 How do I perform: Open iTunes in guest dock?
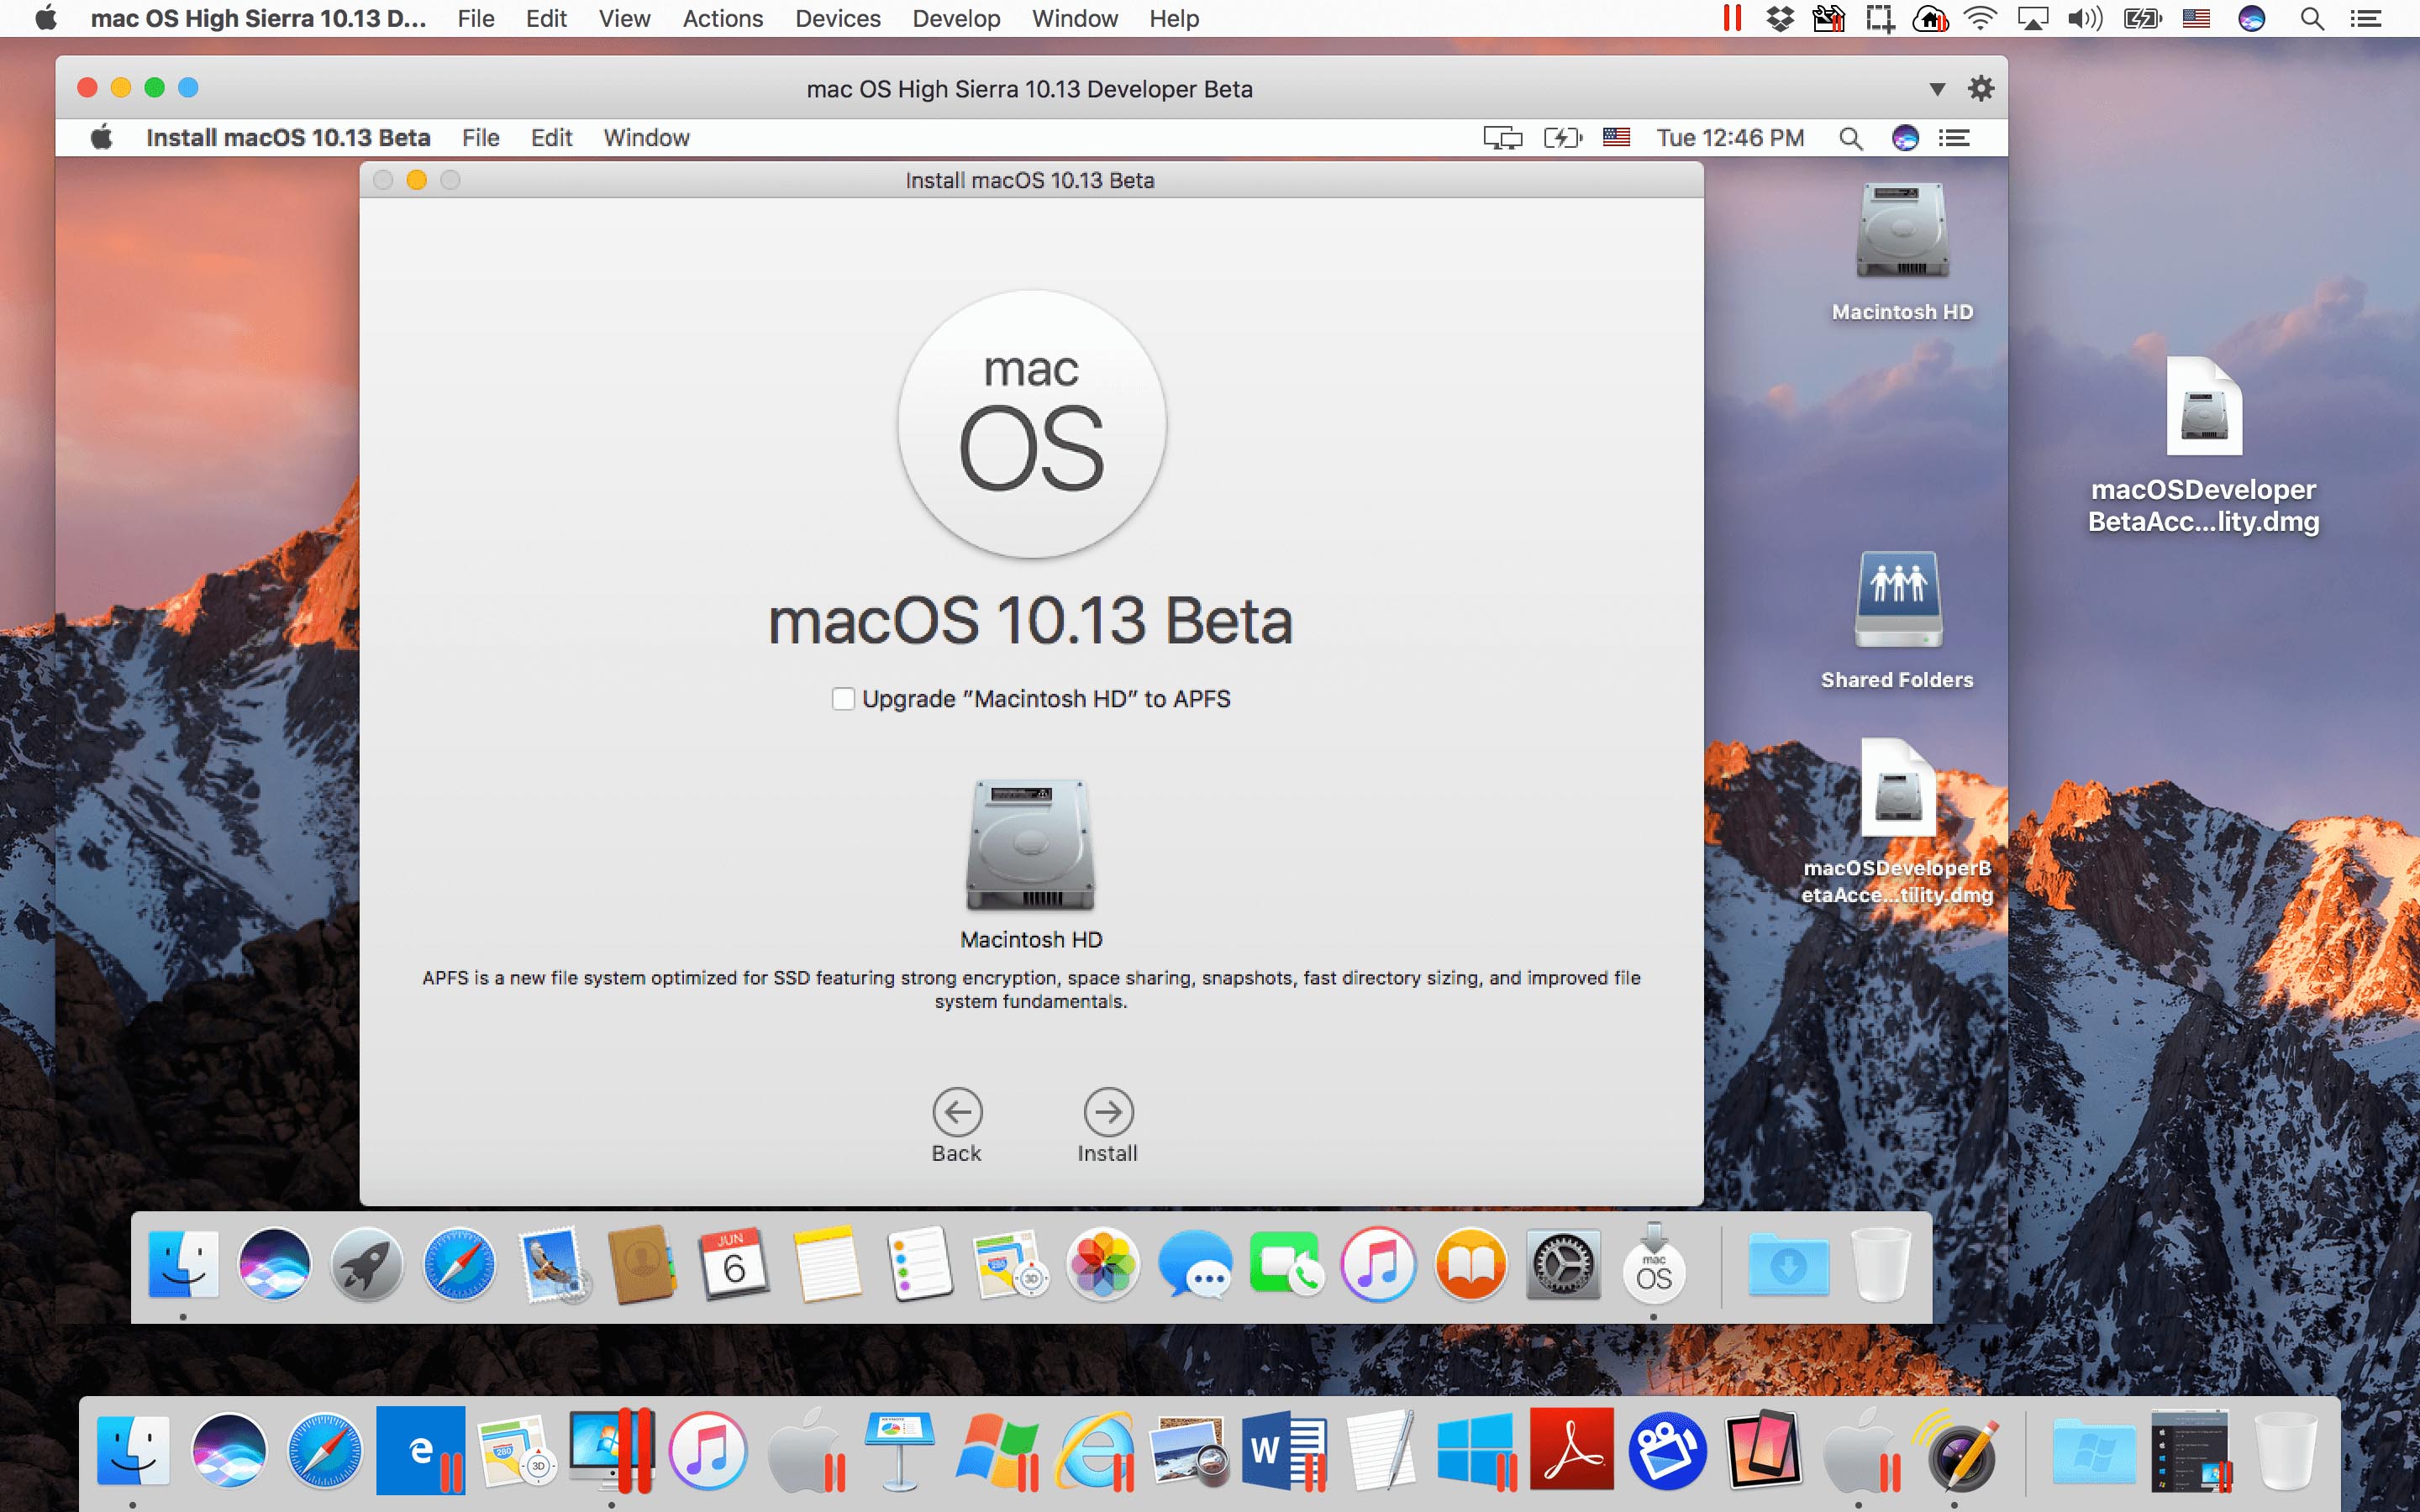(x=1378, y=1265)
